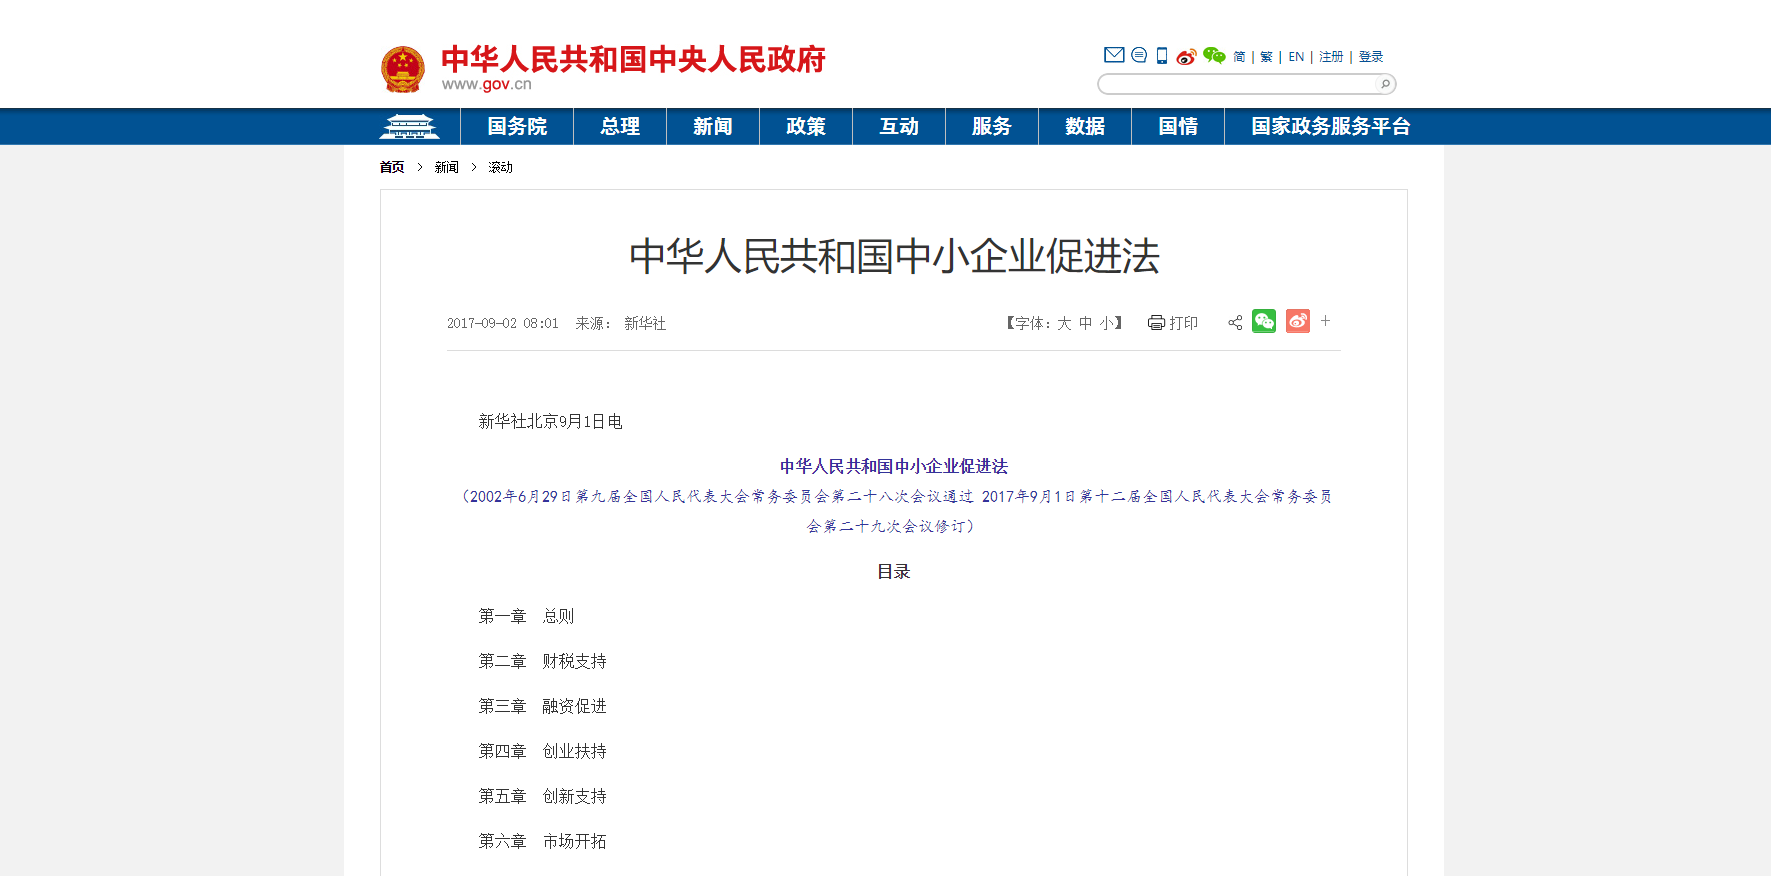Screen dimensions: 1771x876
Task: Click the dateline 新华社北京9月1日电
Action: (550, 421)
